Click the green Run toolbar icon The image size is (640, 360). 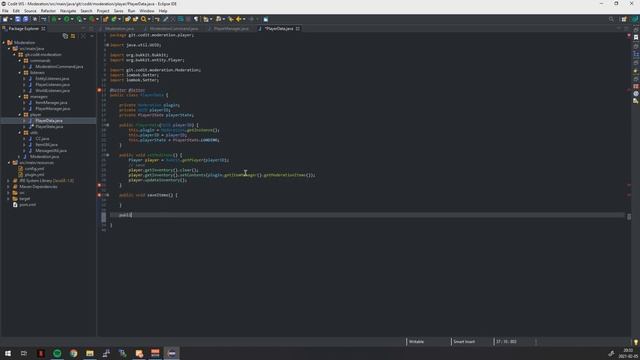point(66,19)
